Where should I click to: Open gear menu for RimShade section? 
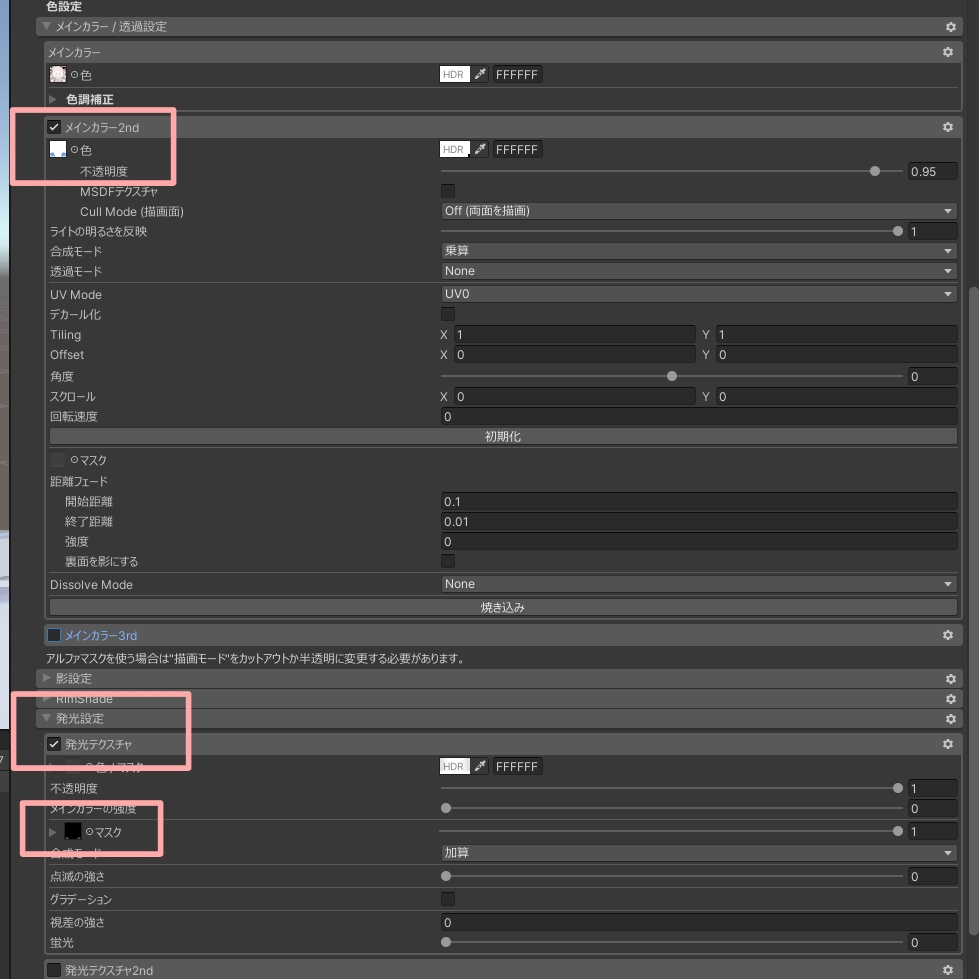point(950,699)
